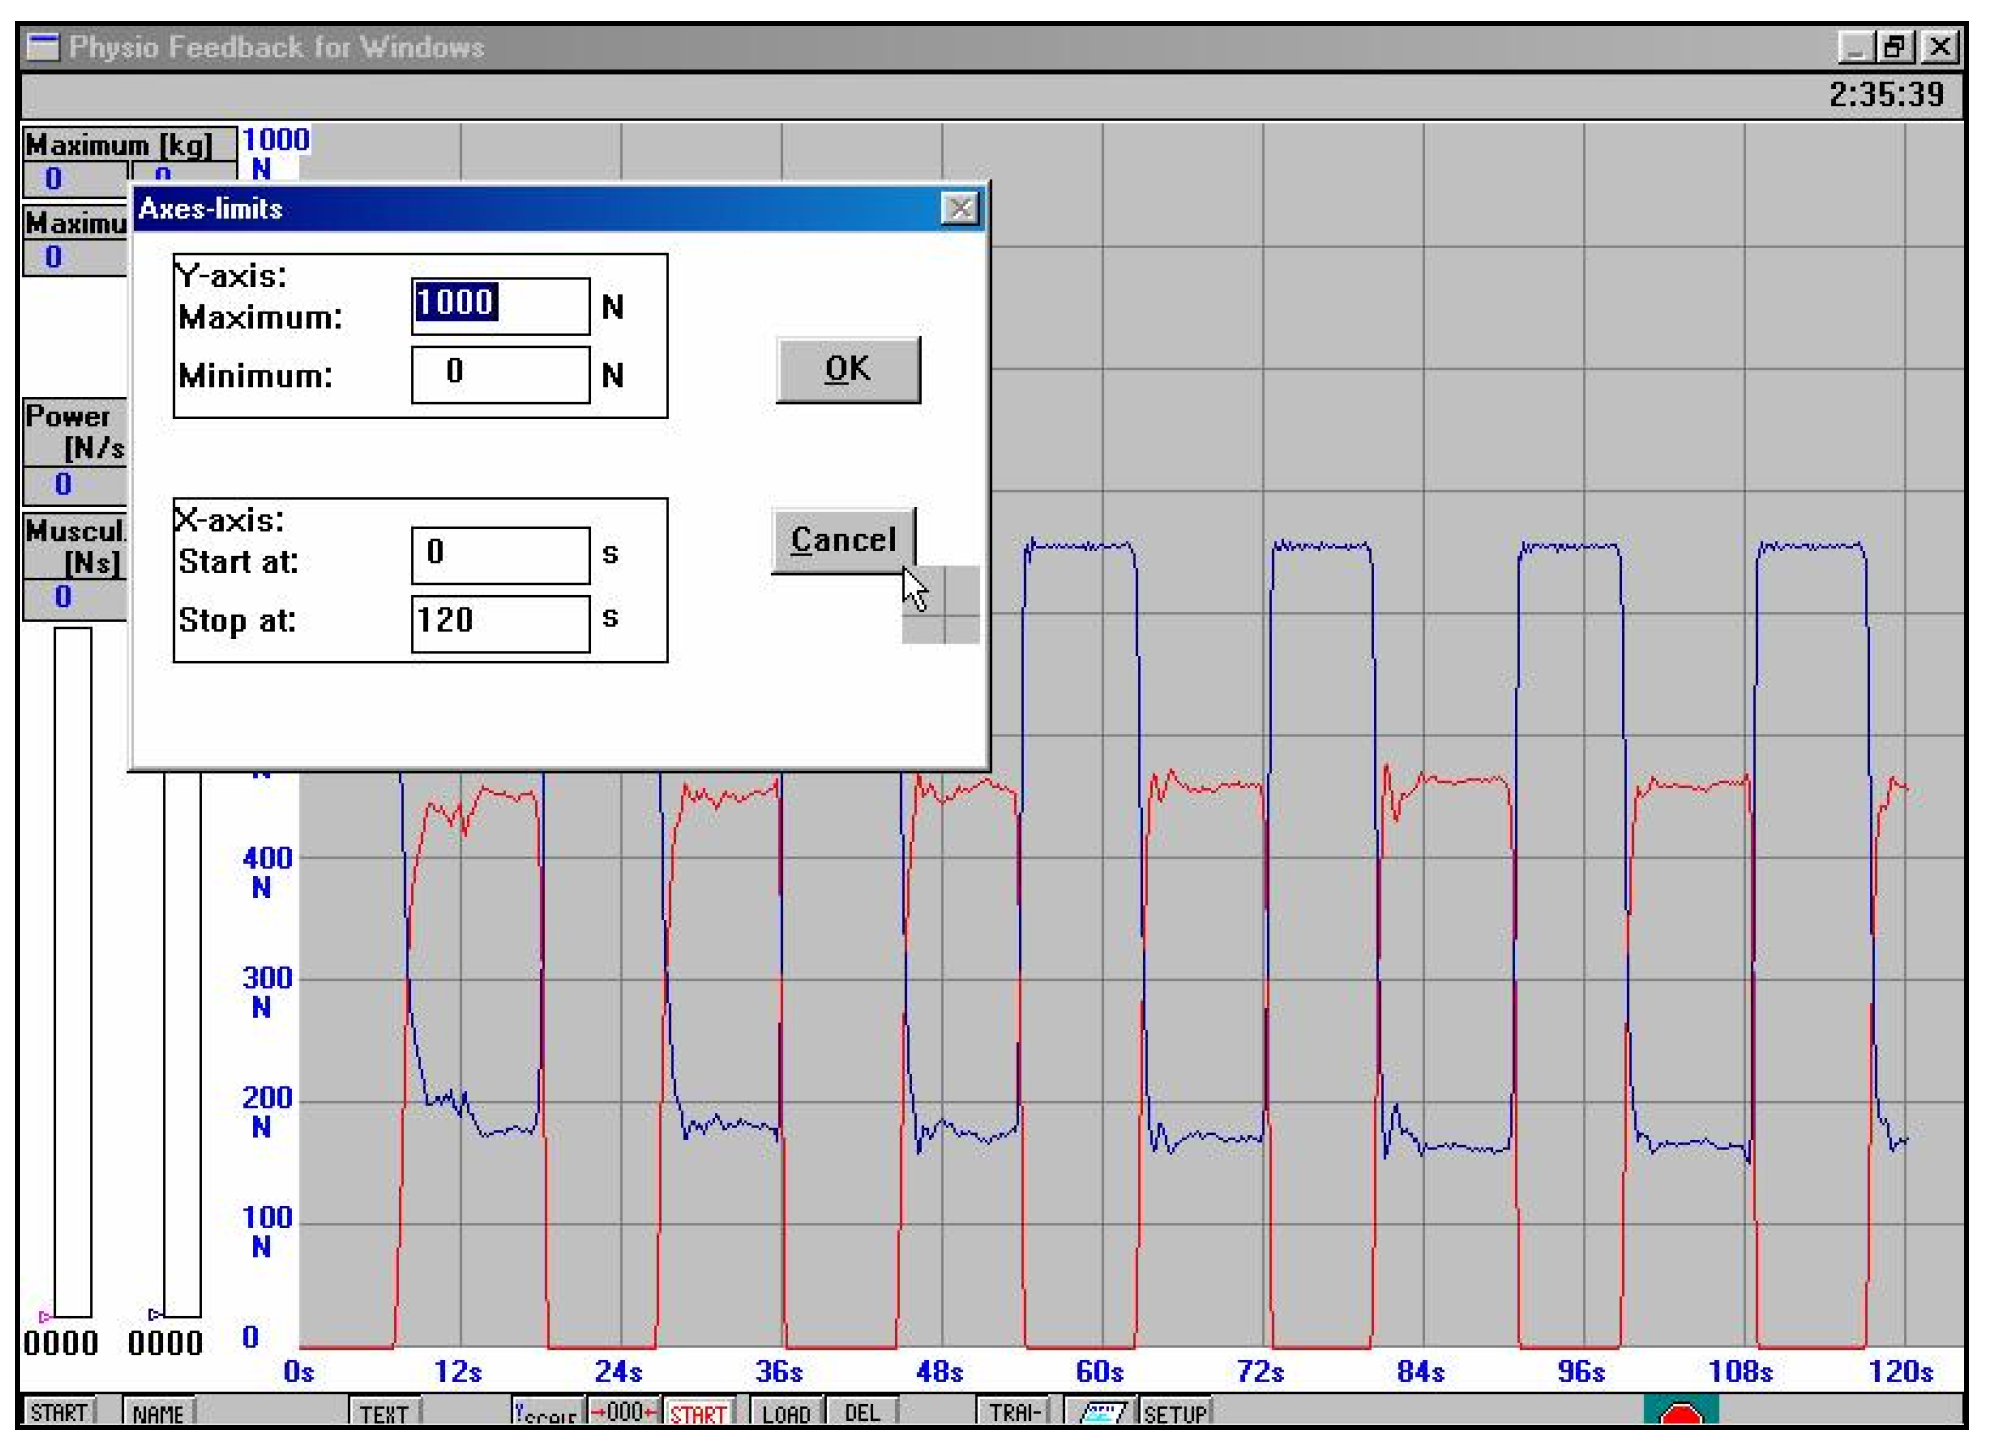The image size is (1993, 1455).
Task: Click the 100 N y-axis label
Action: pyautogui.click(x=267, y=1232)
